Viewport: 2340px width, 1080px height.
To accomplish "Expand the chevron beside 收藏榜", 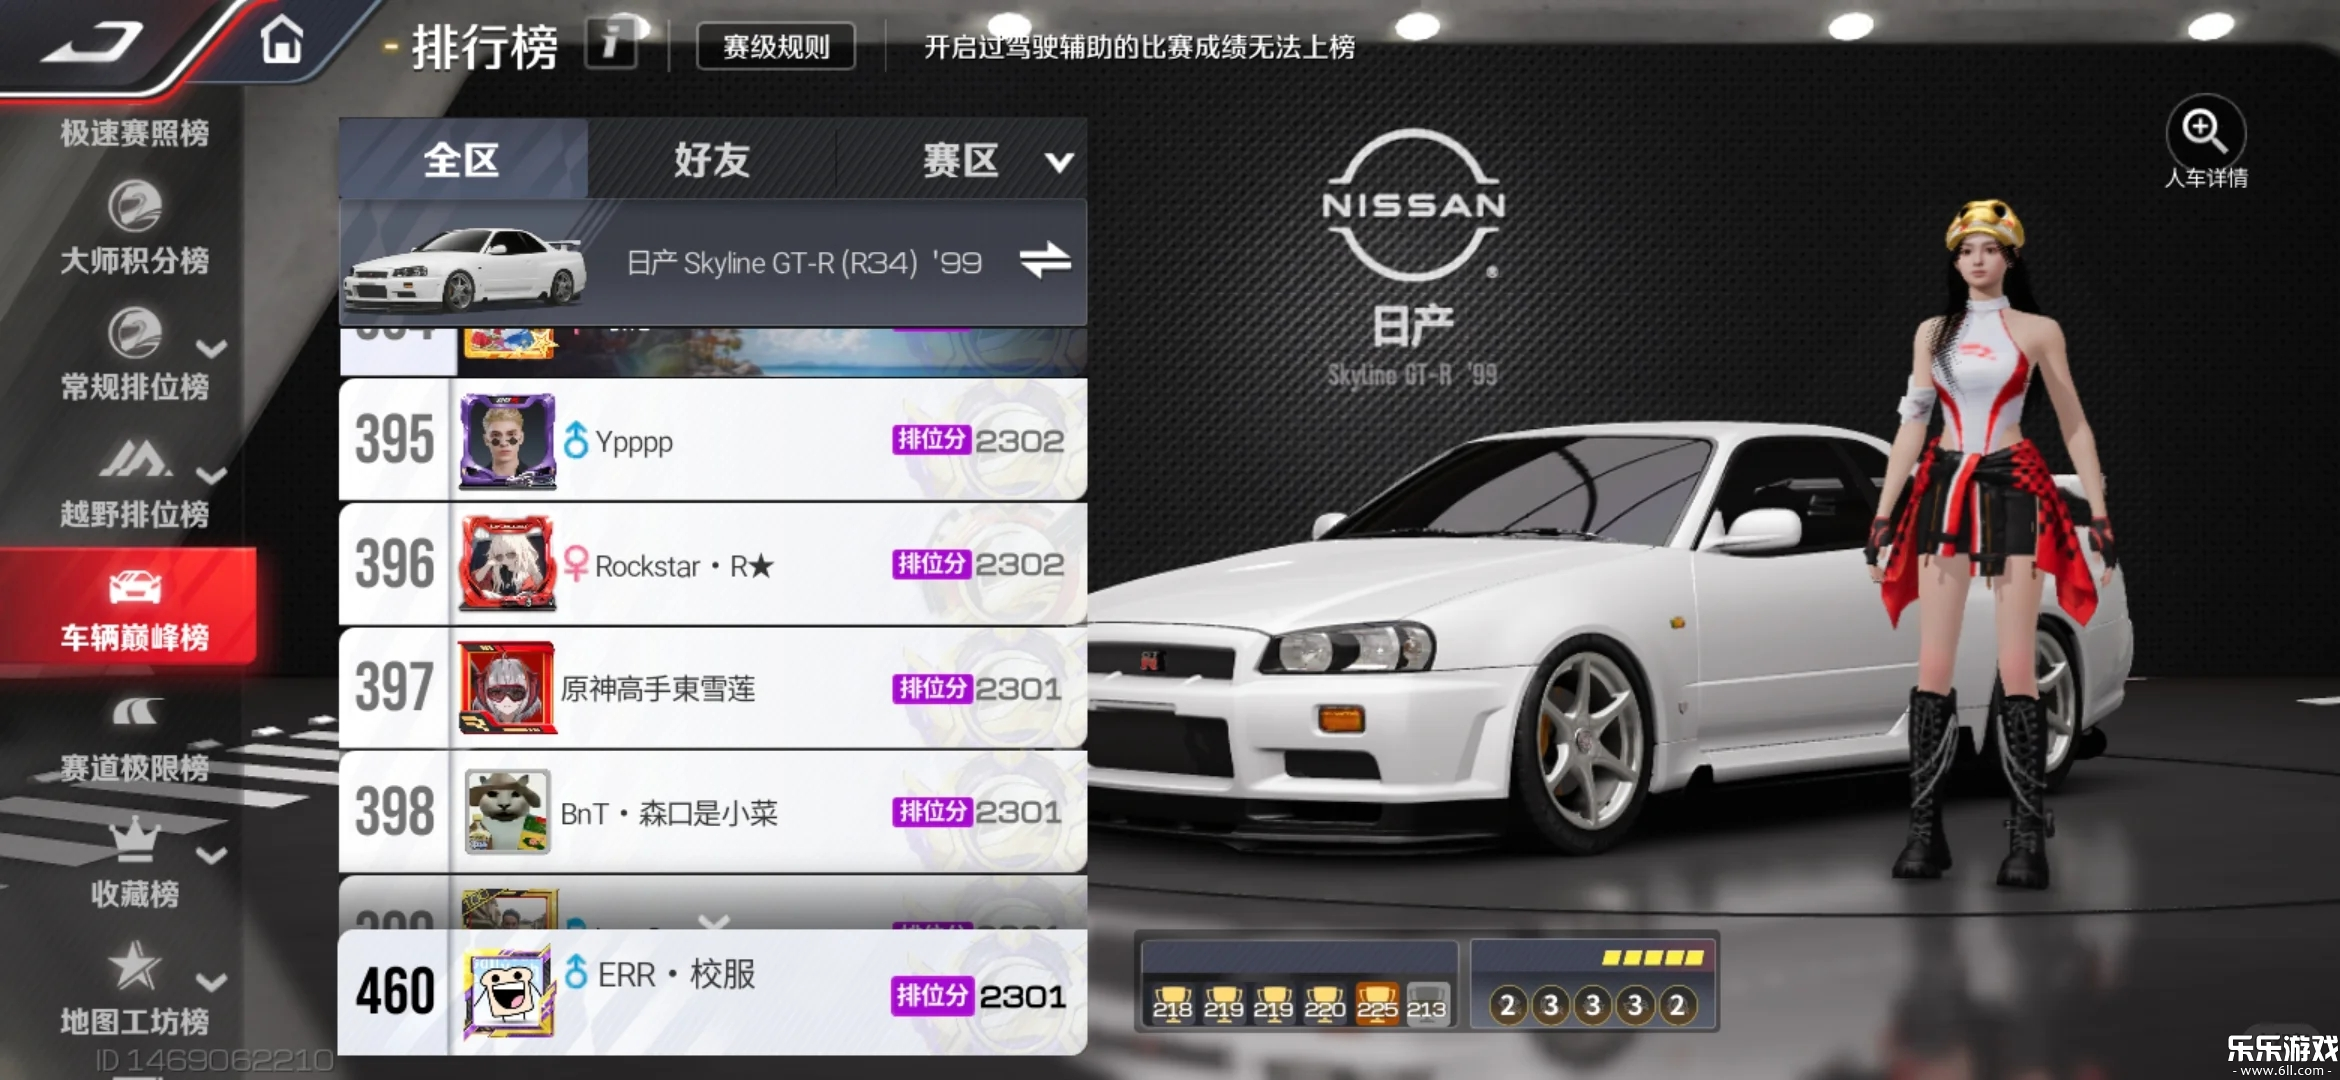I will 212,855.
